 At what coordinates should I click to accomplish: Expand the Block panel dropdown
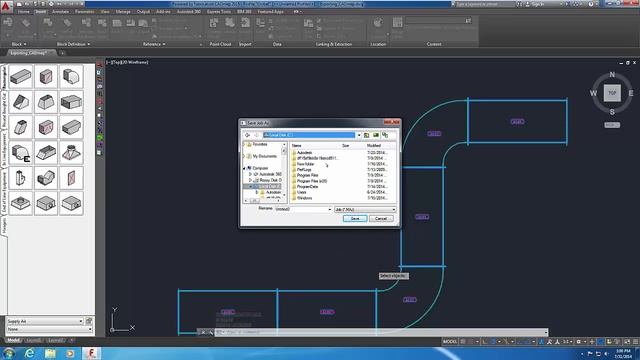click(x=19, y=44)
